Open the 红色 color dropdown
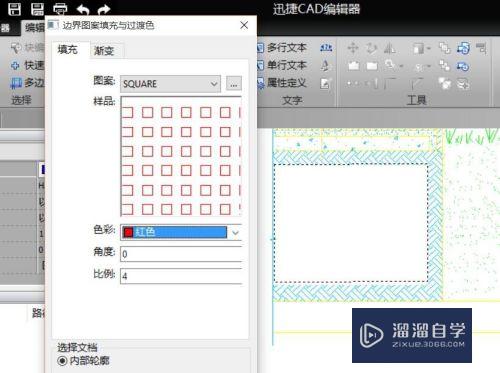 (x=236, y=232)
